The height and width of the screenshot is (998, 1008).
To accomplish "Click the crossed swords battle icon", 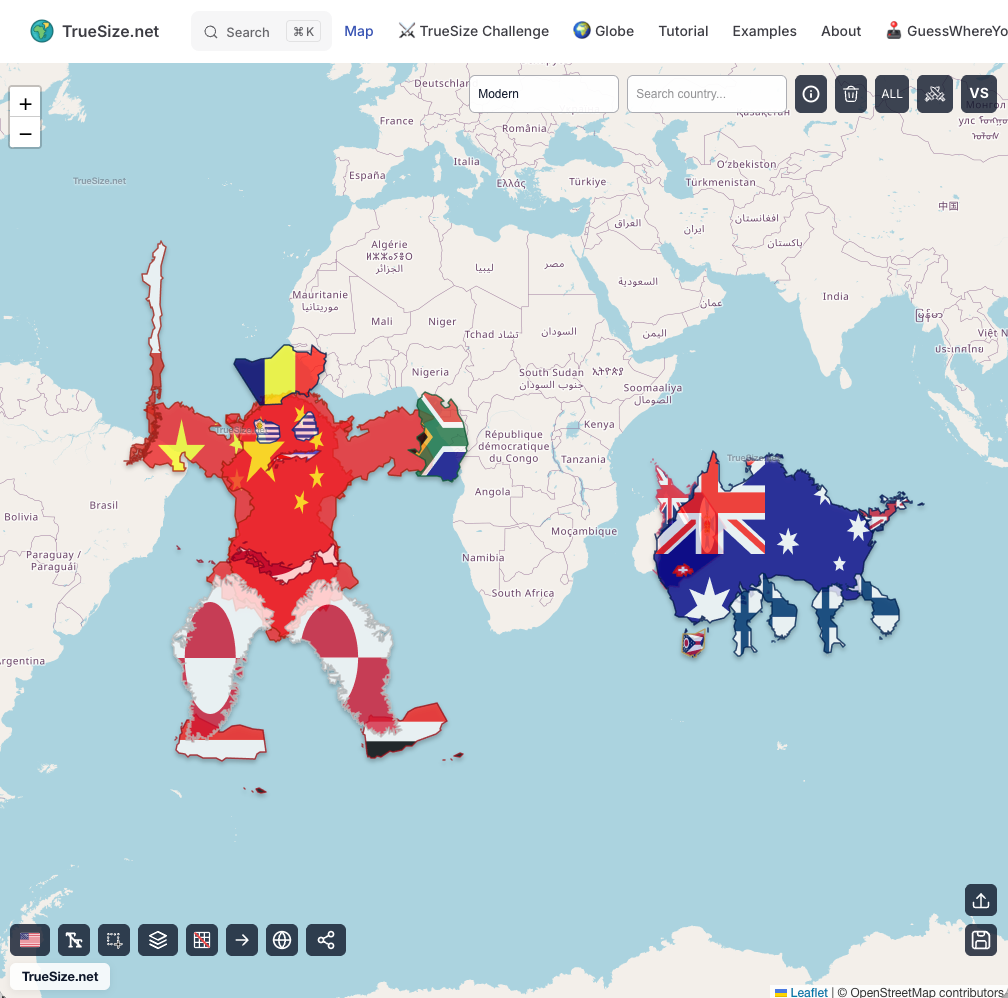I will point(935,94).
